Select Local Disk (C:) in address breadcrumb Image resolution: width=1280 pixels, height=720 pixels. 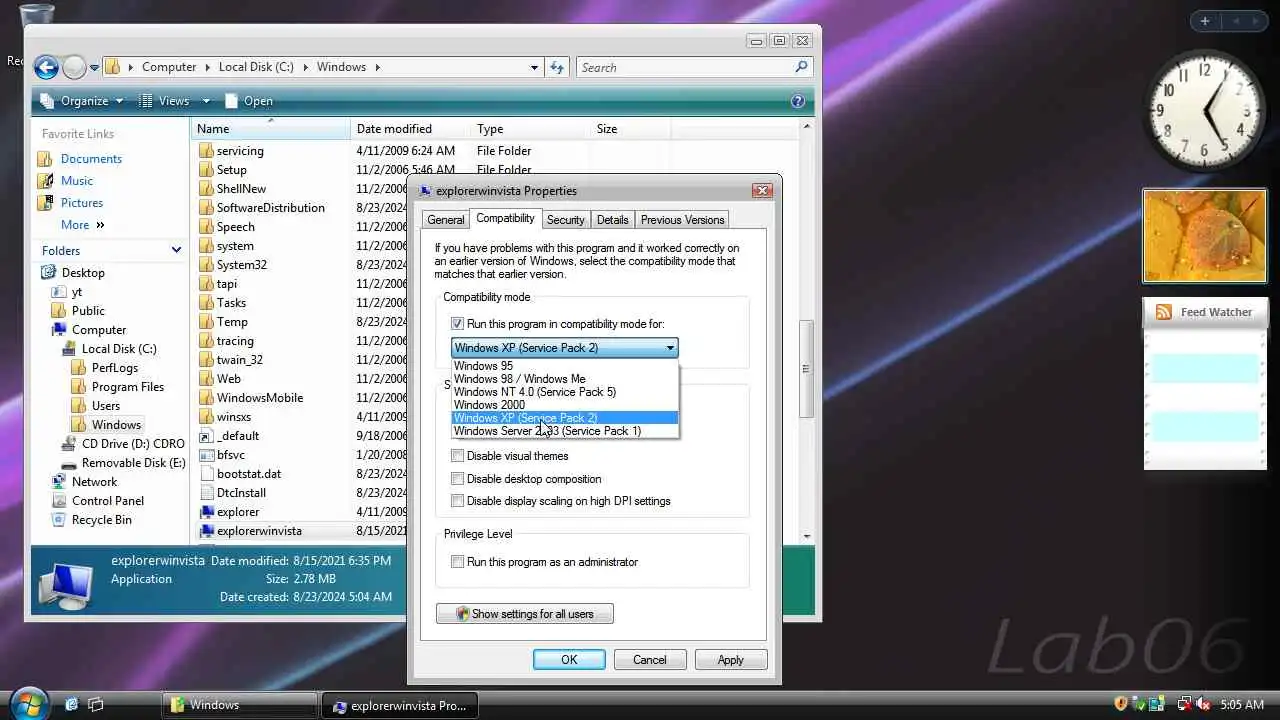[256, 67]
